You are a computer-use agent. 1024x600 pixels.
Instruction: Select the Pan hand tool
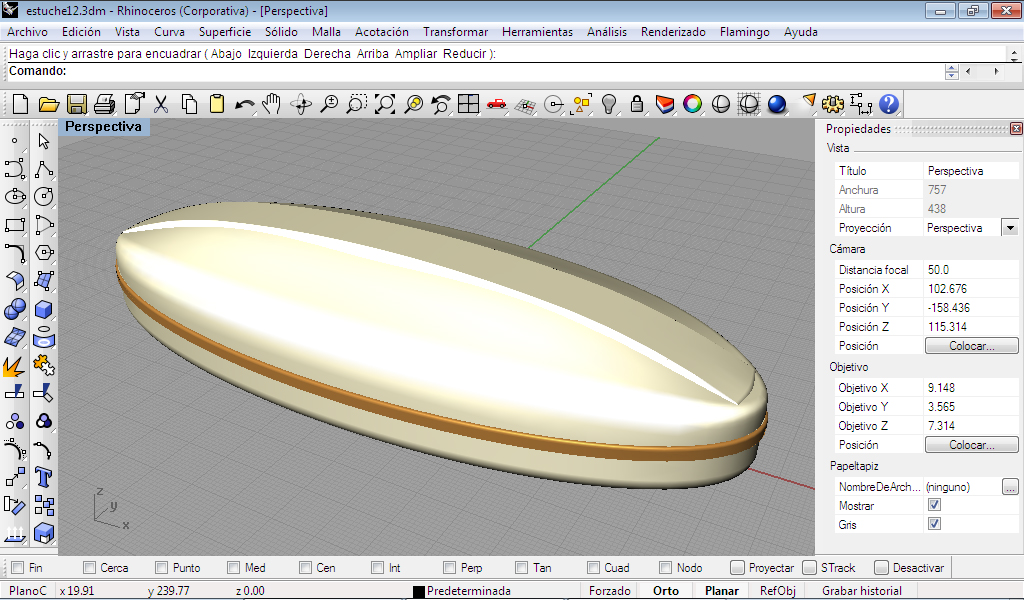point(272,104)
